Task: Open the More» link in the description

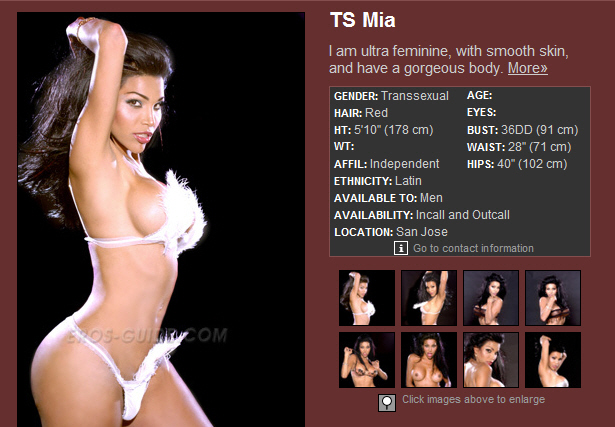Action: [528, 68]
